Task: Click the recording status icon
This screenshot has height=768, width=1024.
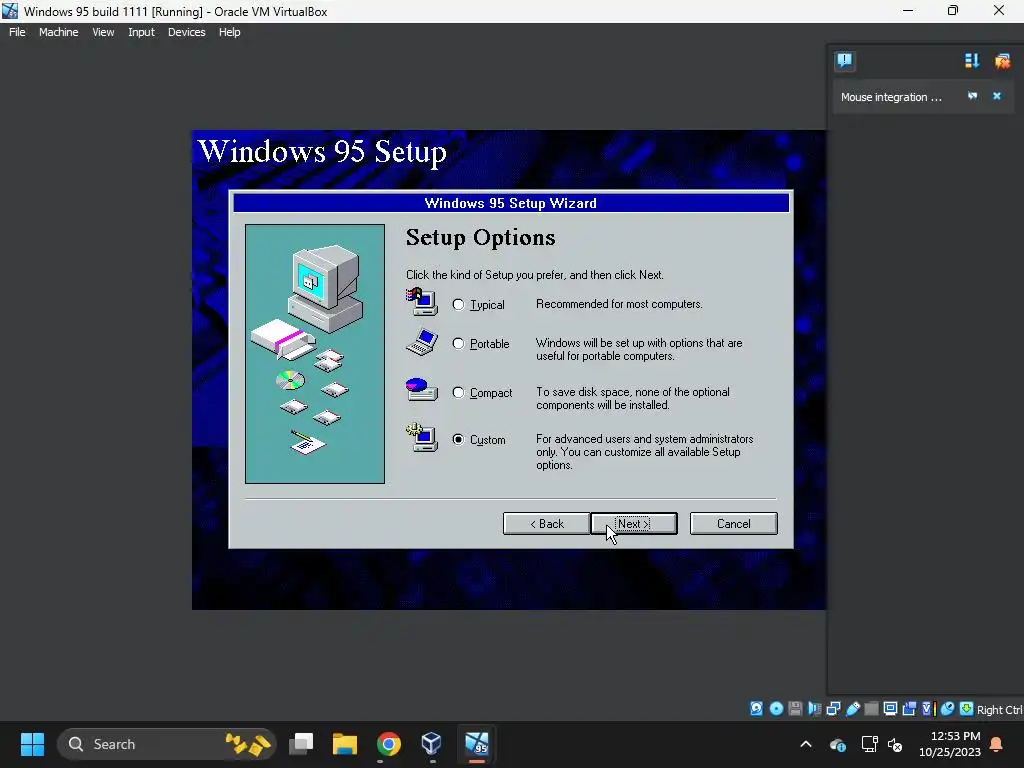Action: [x=909, y=709]
